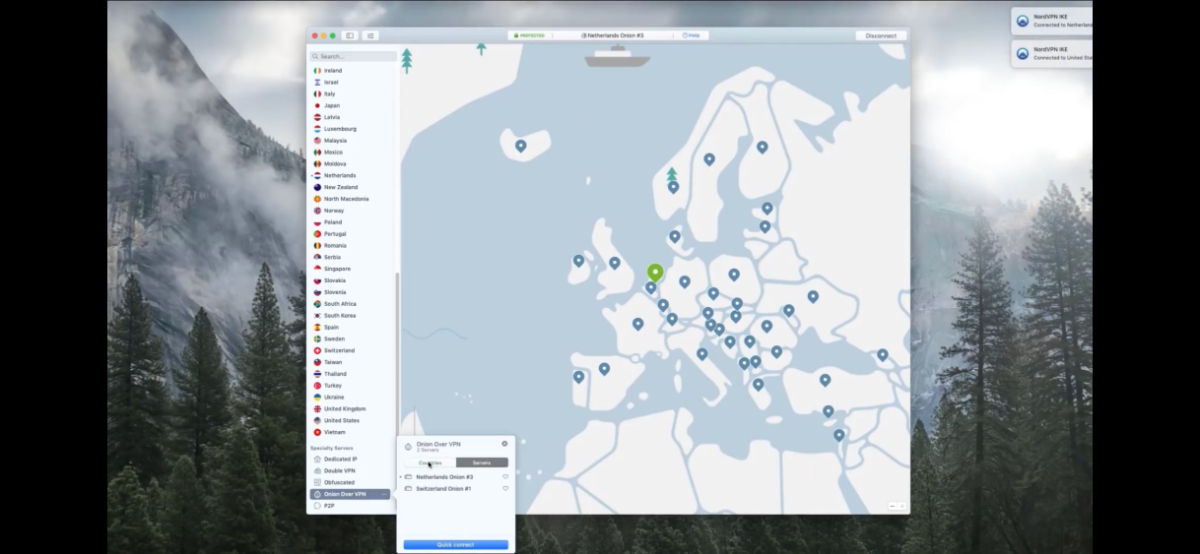Choose the Netherlands Onion #3 server row
The height and width of the screenshot is (554, 1200).
[456, 477]
